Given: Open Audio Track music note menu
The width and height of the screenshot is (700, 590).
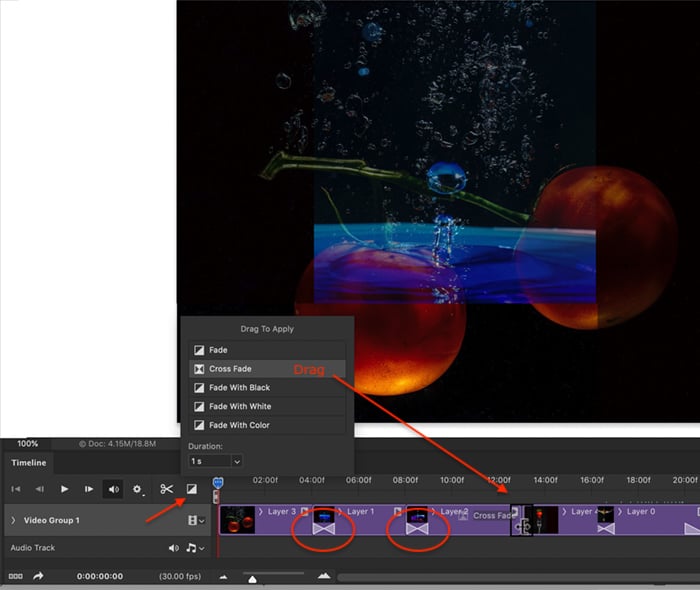Looking at the screenshot, I should click(x=195, y=548).
